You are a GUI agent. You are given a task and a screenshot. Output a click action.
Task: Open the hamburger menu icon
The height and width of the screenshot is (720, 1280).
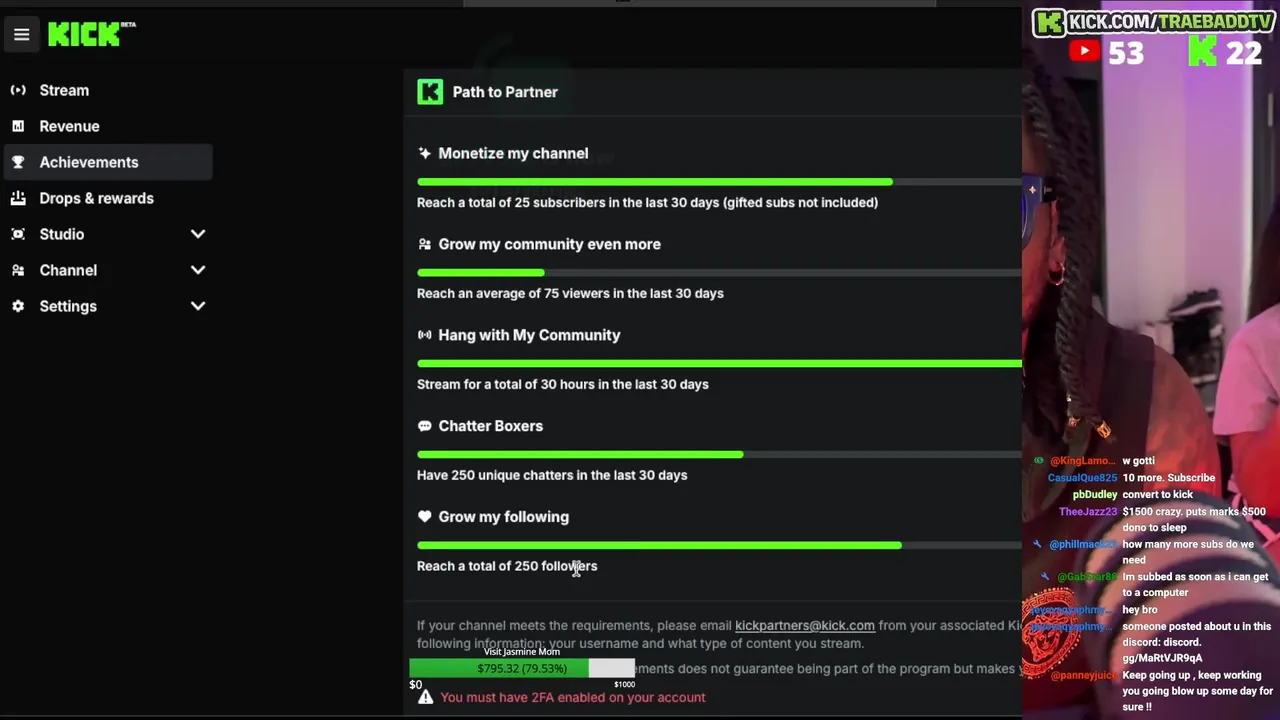point(21,35)
